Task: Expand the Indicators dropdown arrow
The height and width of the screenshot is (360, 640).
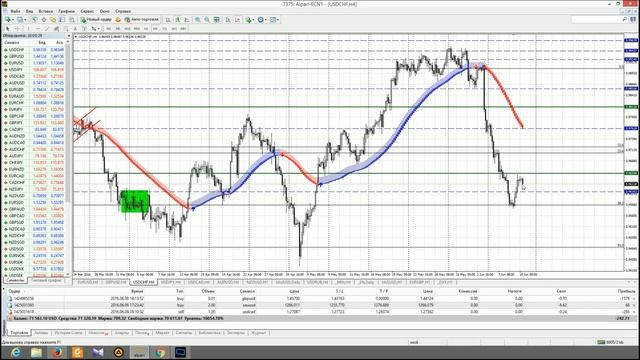Action: point(254,20)
